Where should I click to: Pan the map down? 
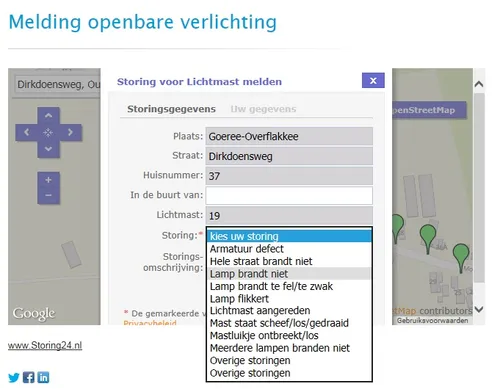pos(48,149)
